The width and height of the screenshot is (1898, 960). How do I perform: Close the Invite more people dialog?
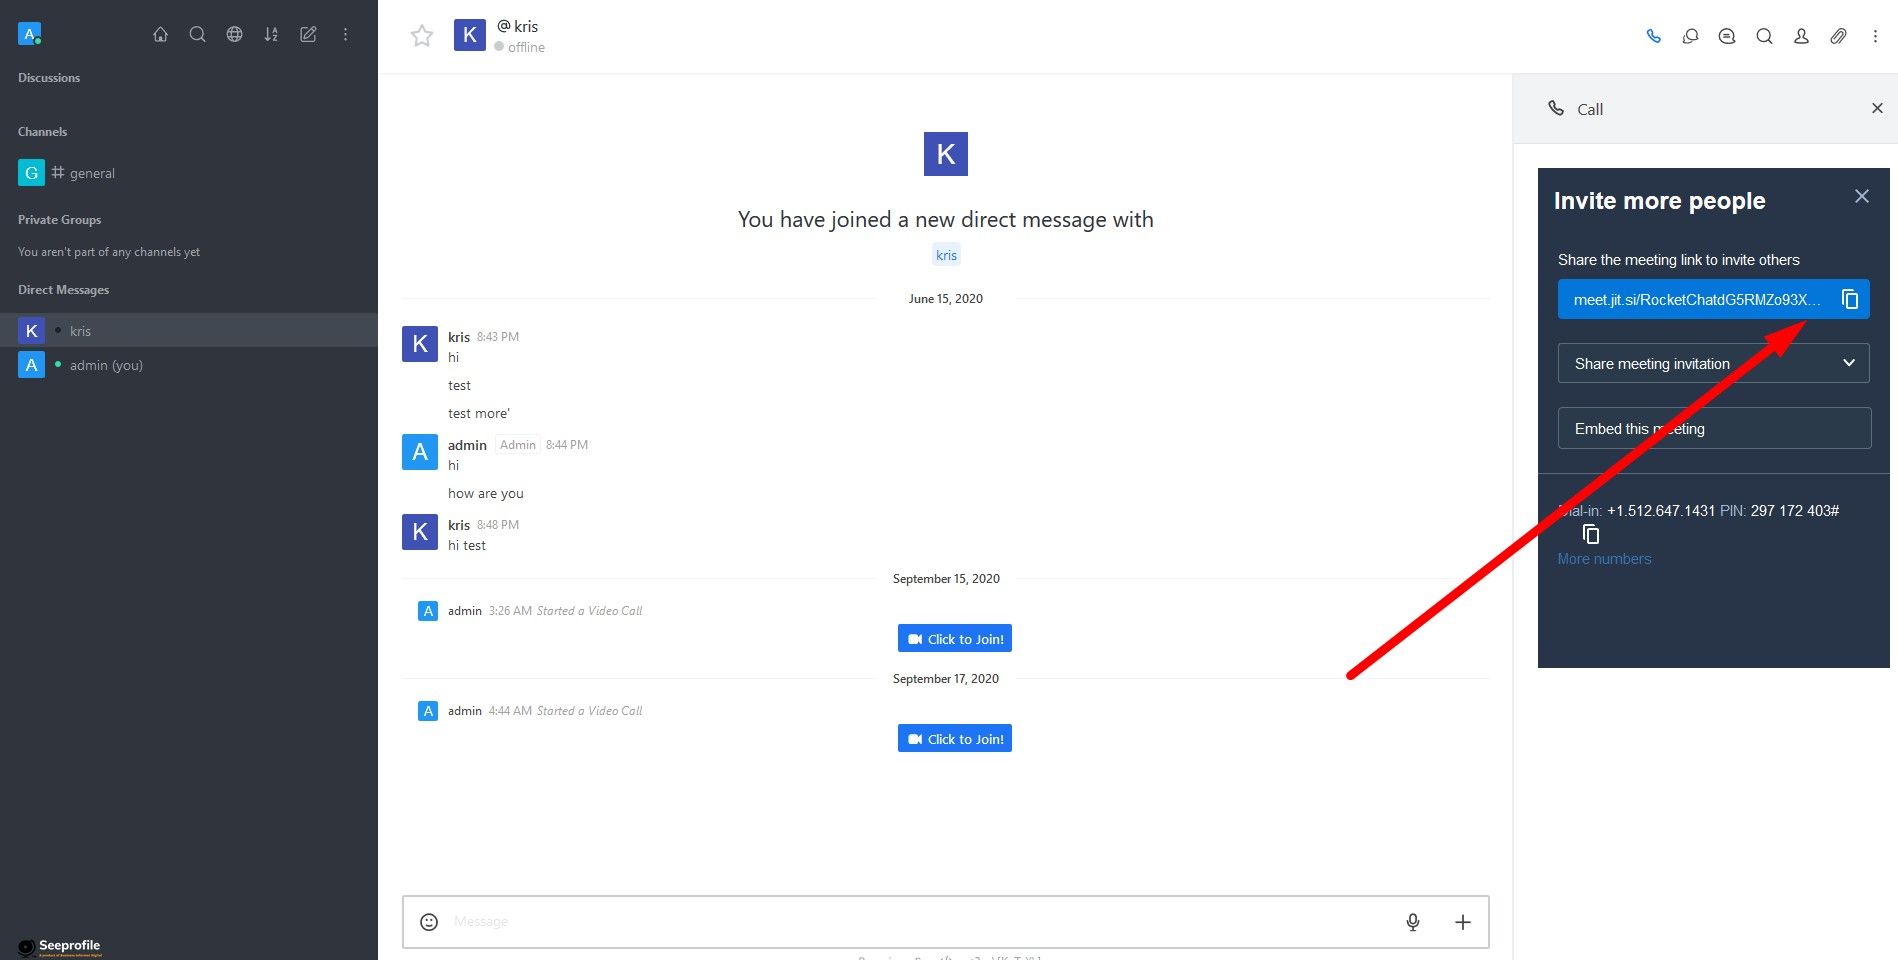click(x=1861, y=196)
